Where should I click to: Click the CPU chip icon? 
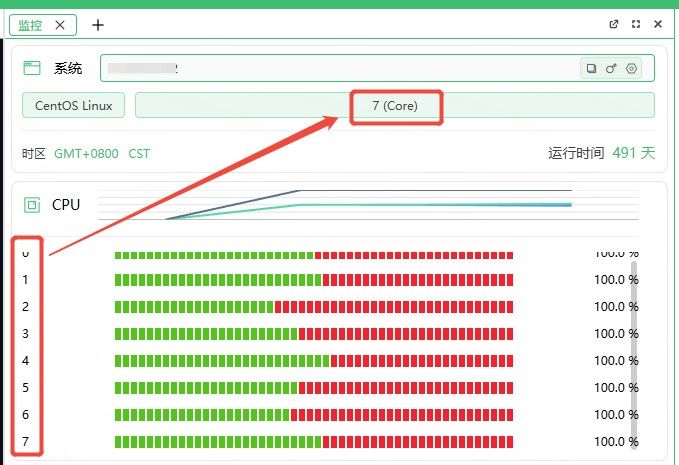coord(32,205)
